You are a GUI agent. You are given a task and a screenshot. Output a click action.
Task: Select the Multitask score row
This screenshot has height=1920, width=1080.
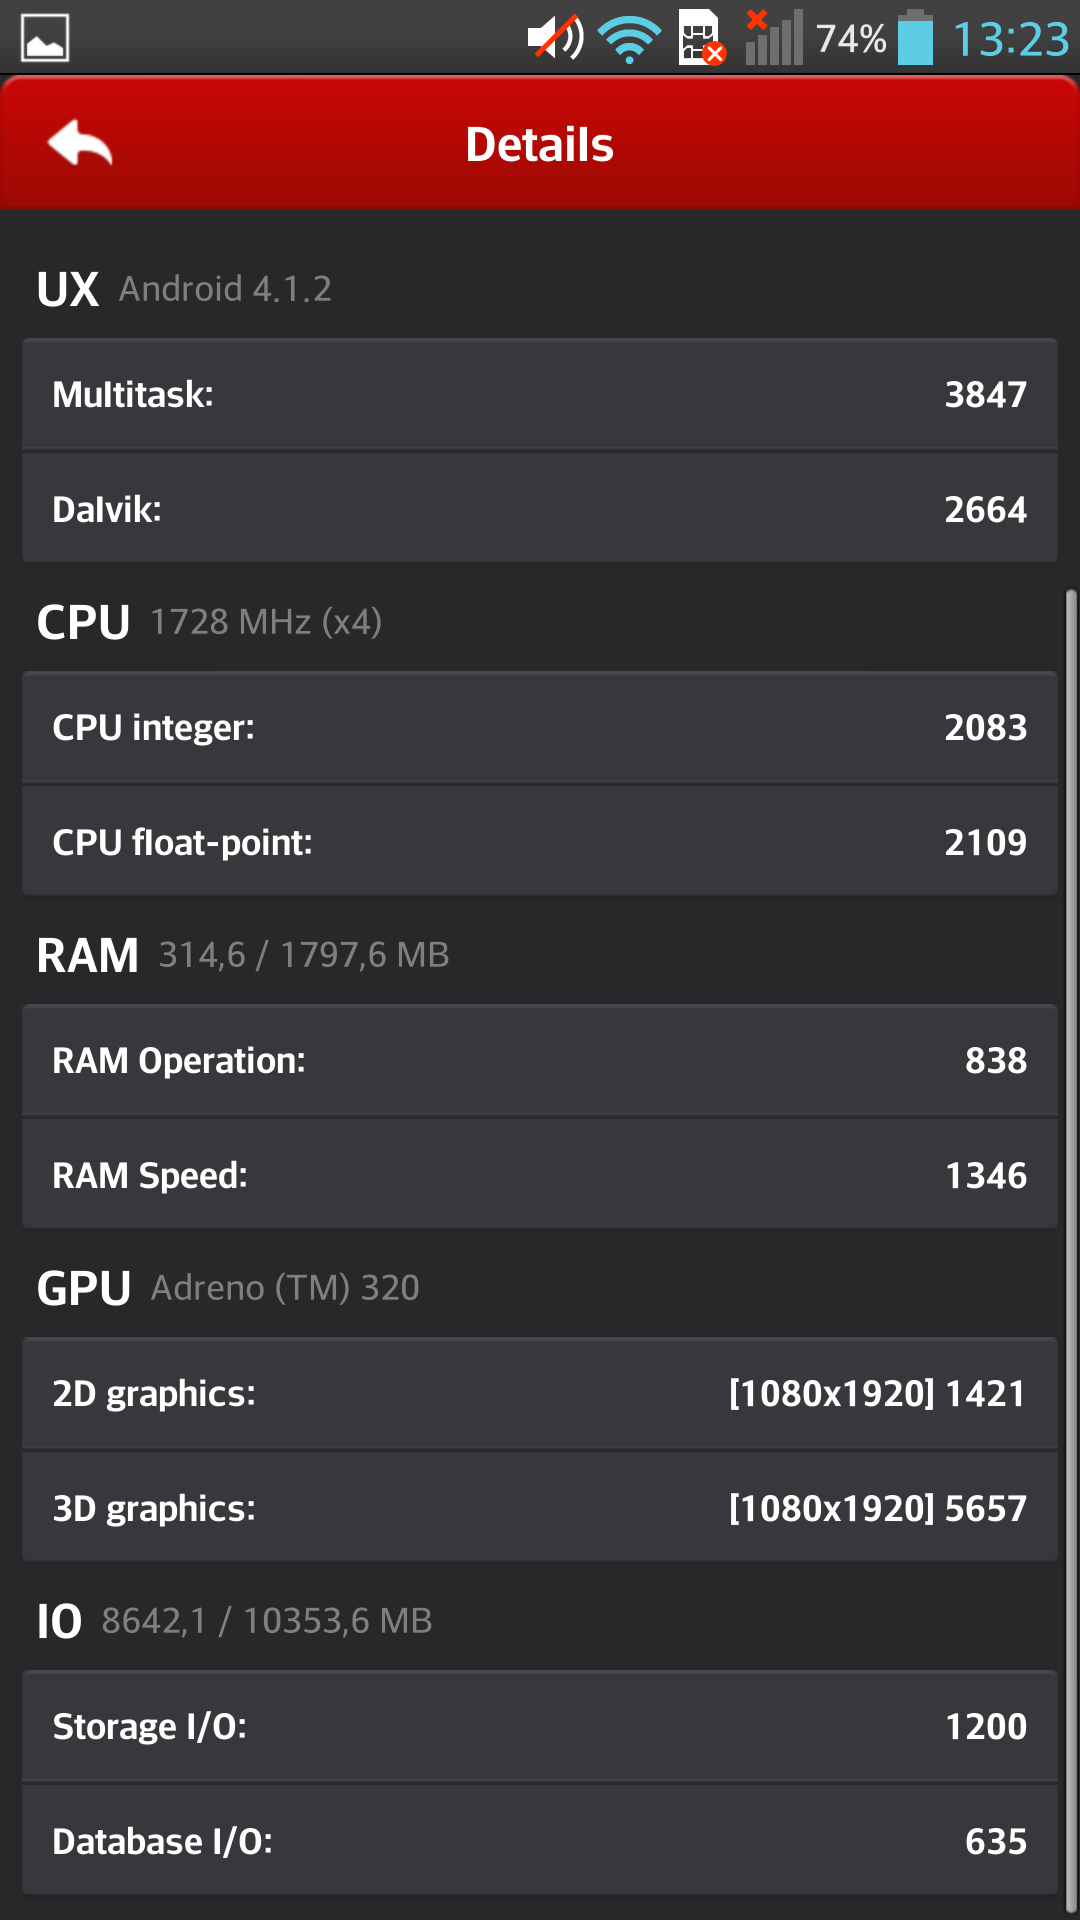click(x=540, y=395)
